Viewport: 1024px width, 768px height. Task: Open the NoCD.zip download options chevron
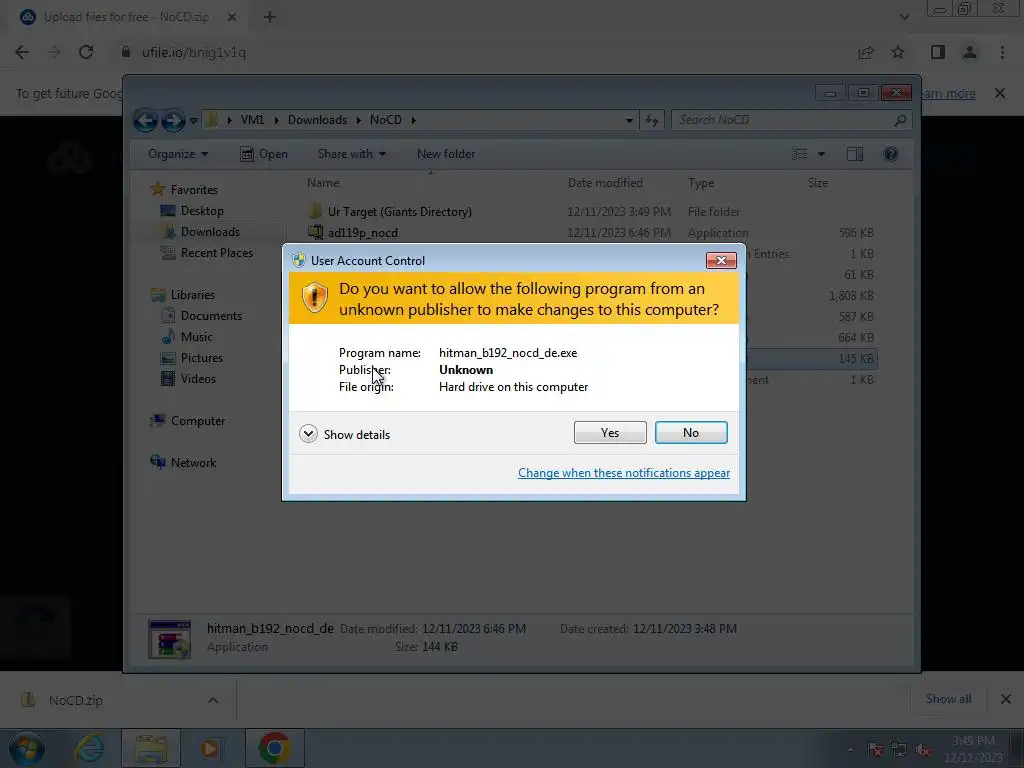coord(213,700)
